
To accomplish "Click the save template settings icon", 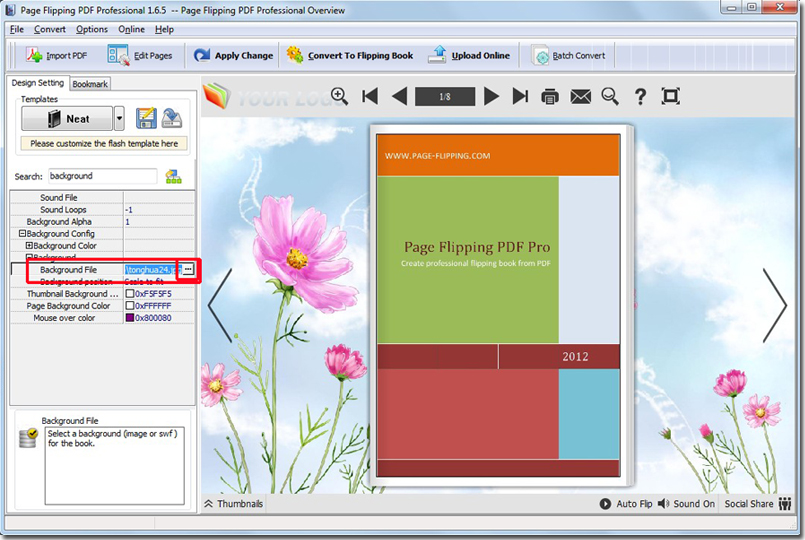I will coord(146,118).
